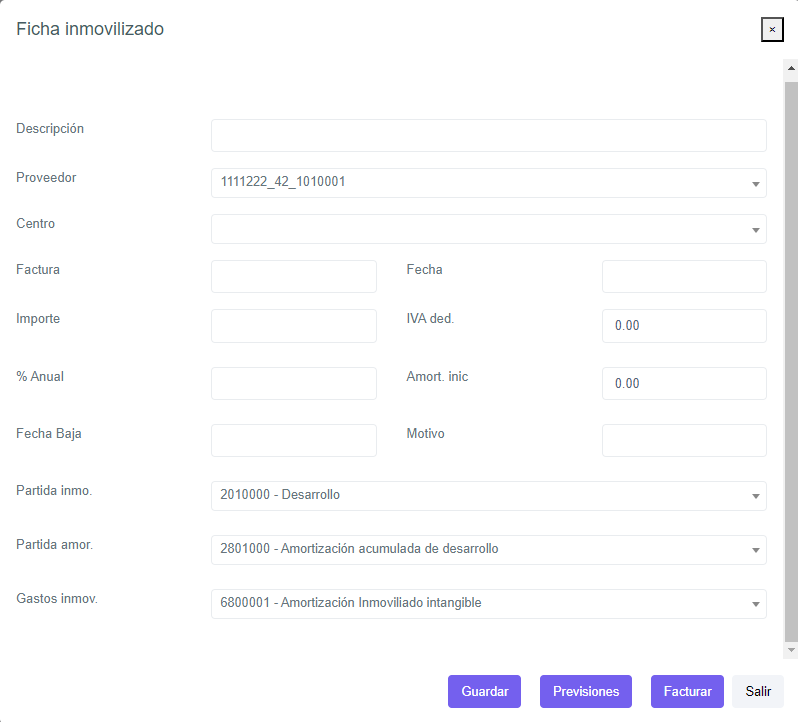798x722 pixels.
Task: Click the Previsiones button
Action: tap(585, 692)
